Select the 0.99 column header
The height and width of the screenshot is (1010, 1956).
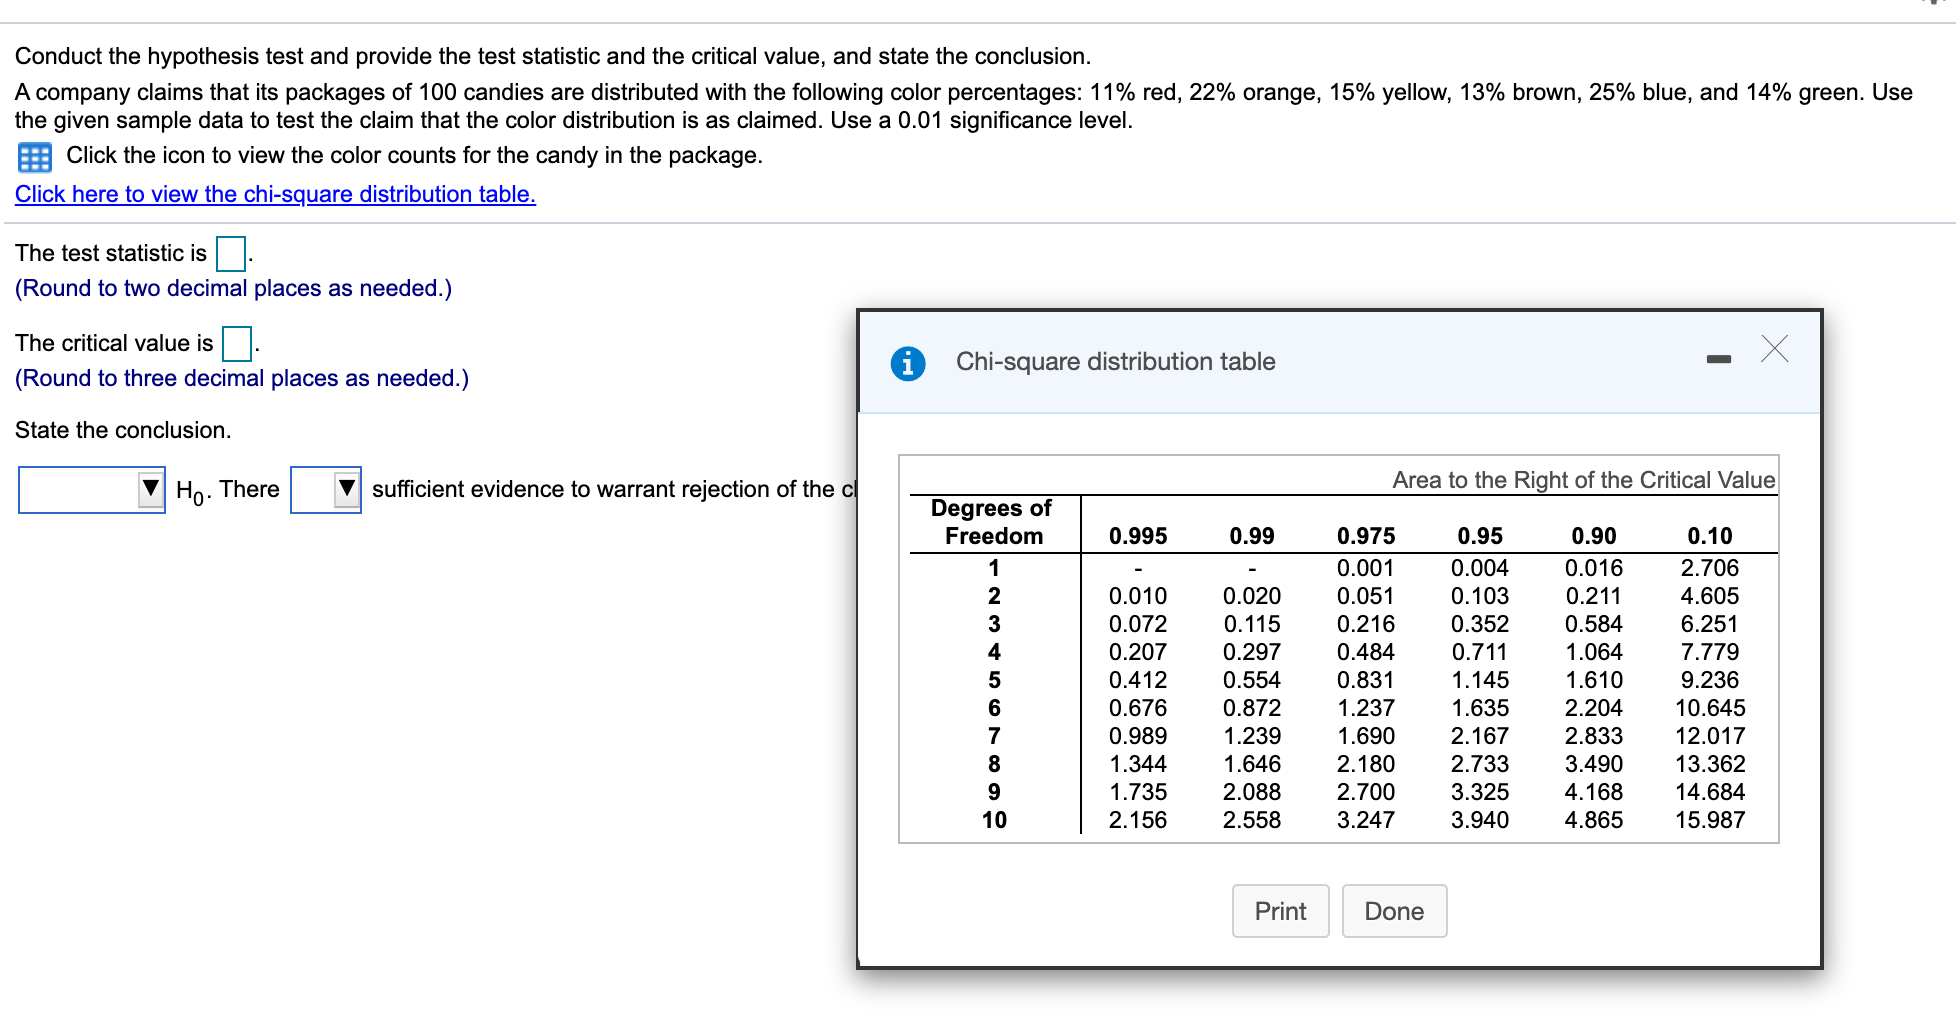tap(1252, 536)
